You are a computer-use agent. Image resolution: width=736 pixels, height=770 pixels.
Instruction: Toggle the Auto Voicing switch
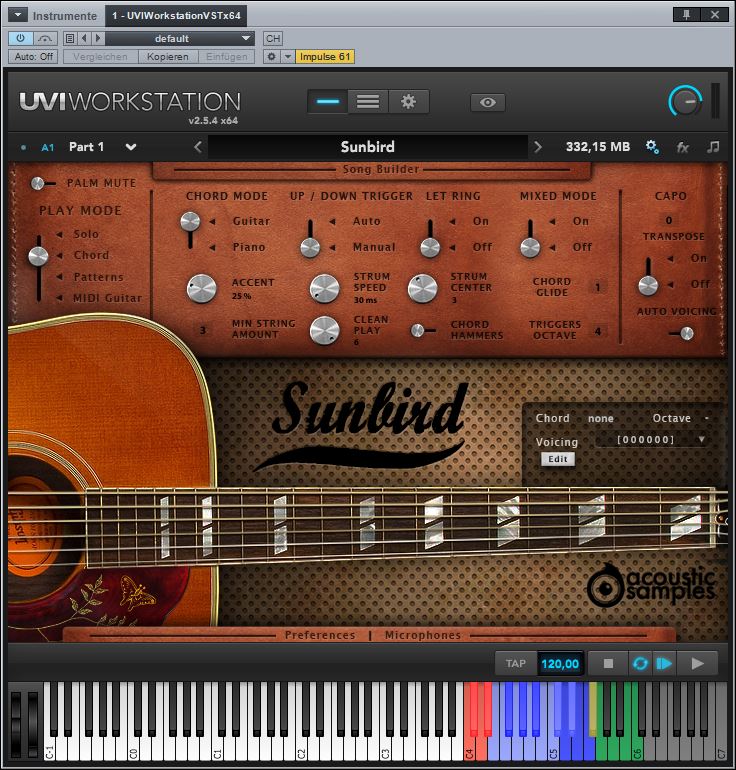coord(681,334)
